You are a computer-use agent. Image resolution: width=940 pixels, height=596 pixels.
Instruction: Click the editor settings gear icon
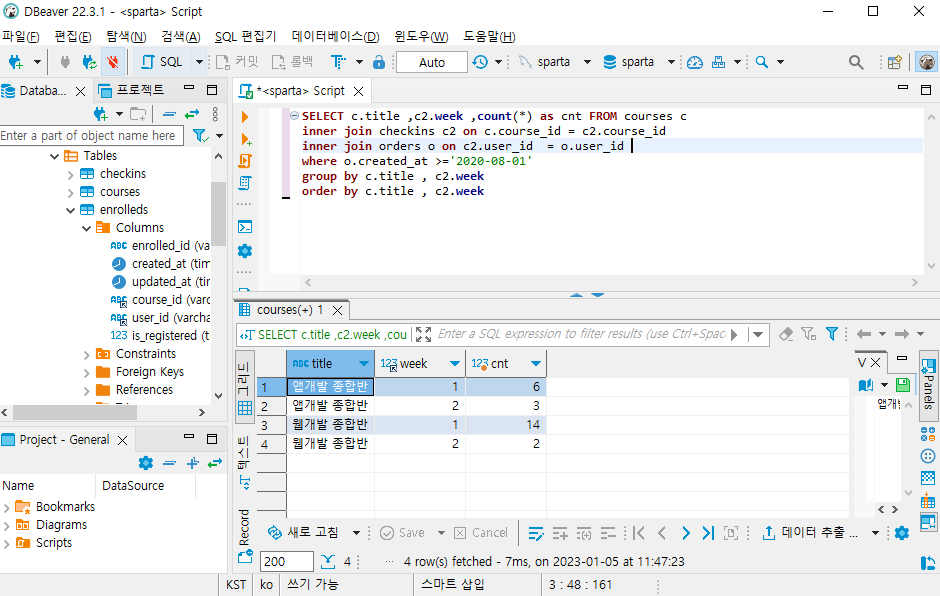245,251
